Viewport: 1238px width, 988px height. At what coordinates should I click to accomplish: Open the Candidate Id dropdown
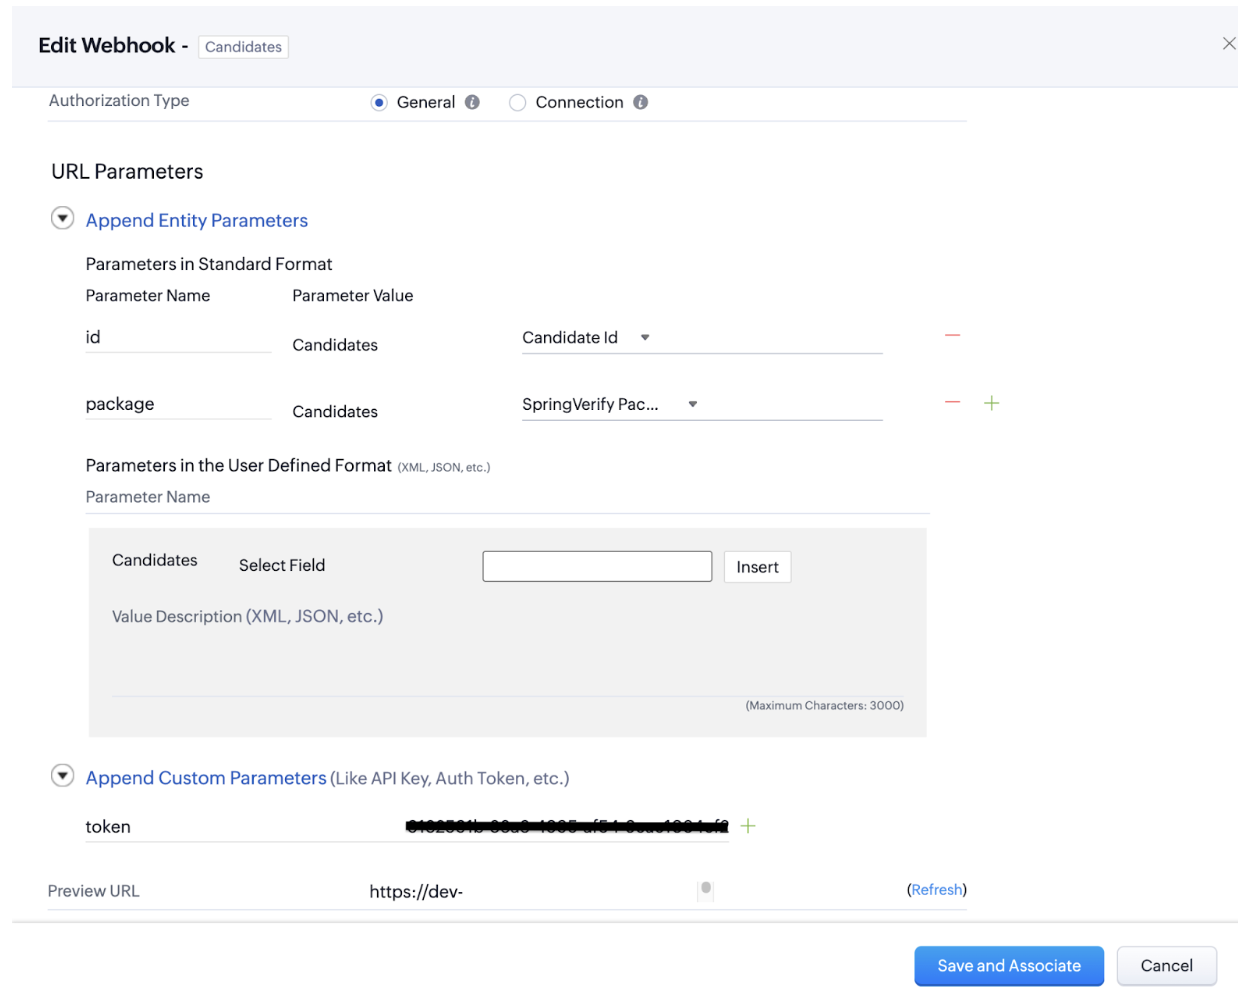(x=645, y=338)
